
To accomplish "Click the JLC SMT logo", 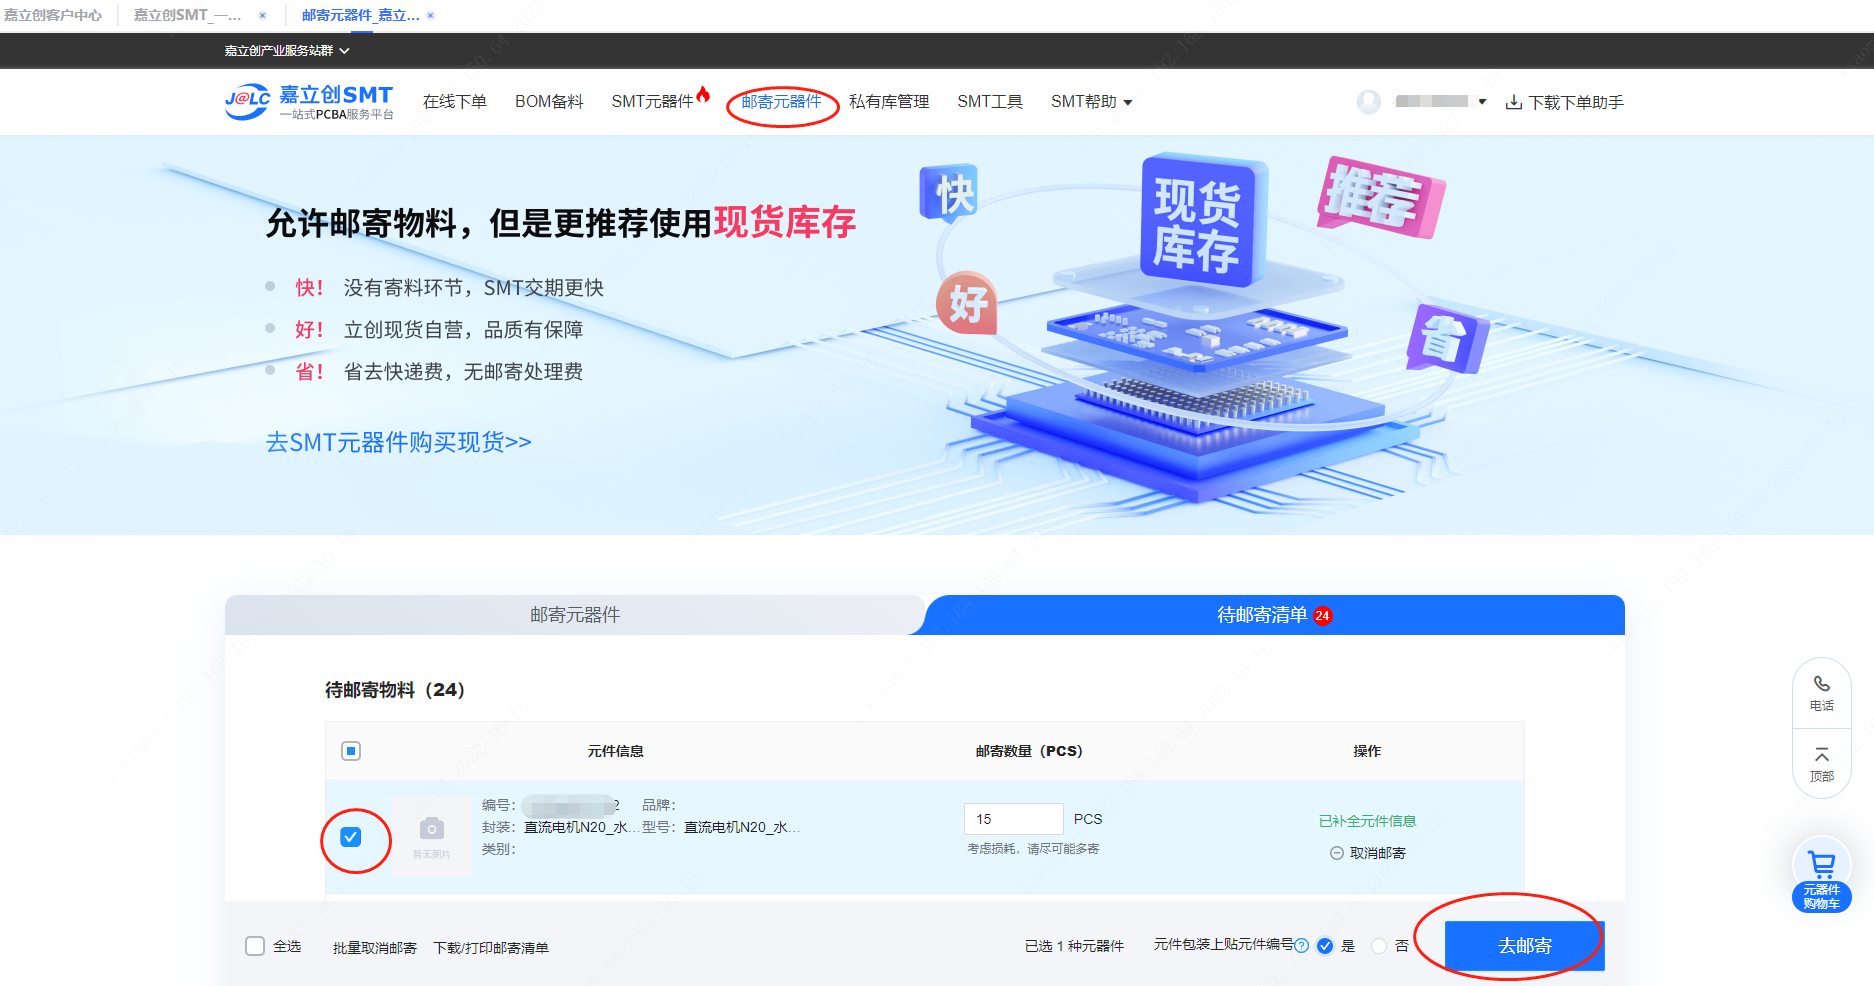I will pos(309,102).
